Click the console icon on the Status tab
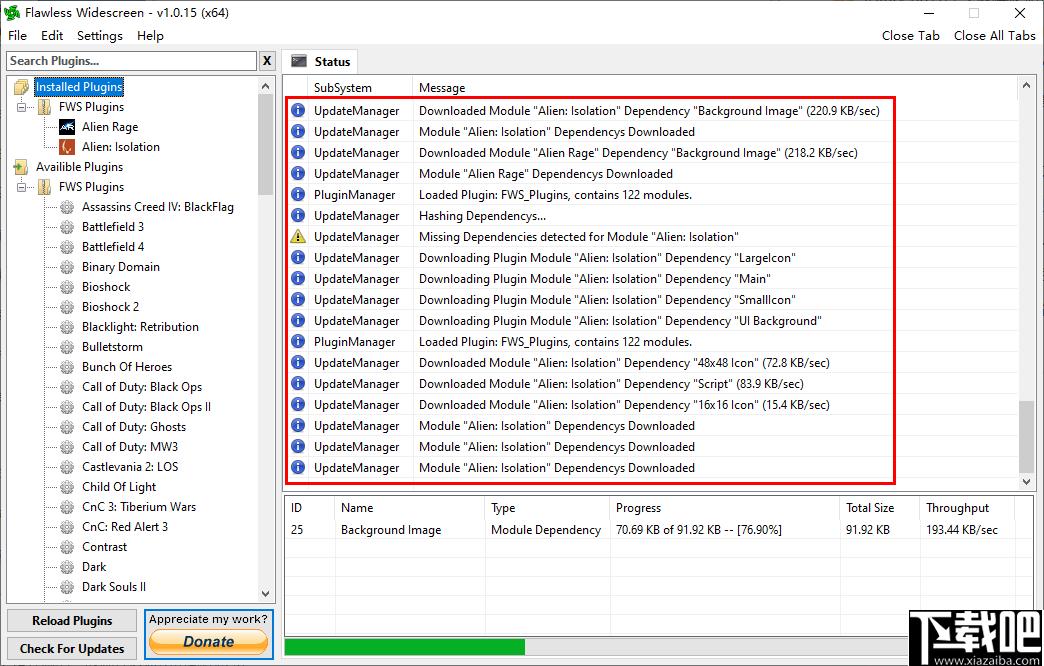This screenshot has height=666, width=1044. pyautogui.click(x=299, y=61)
